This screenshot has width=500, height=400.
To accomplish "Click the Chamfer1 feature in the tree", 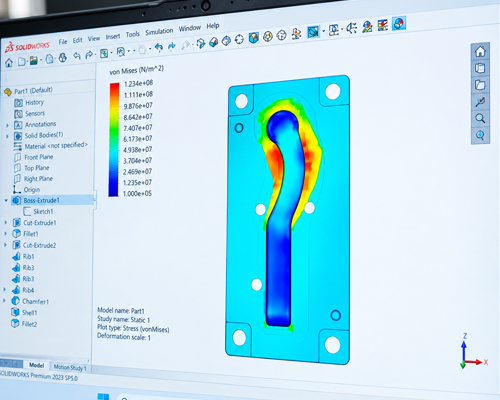I will click(35, 301).
